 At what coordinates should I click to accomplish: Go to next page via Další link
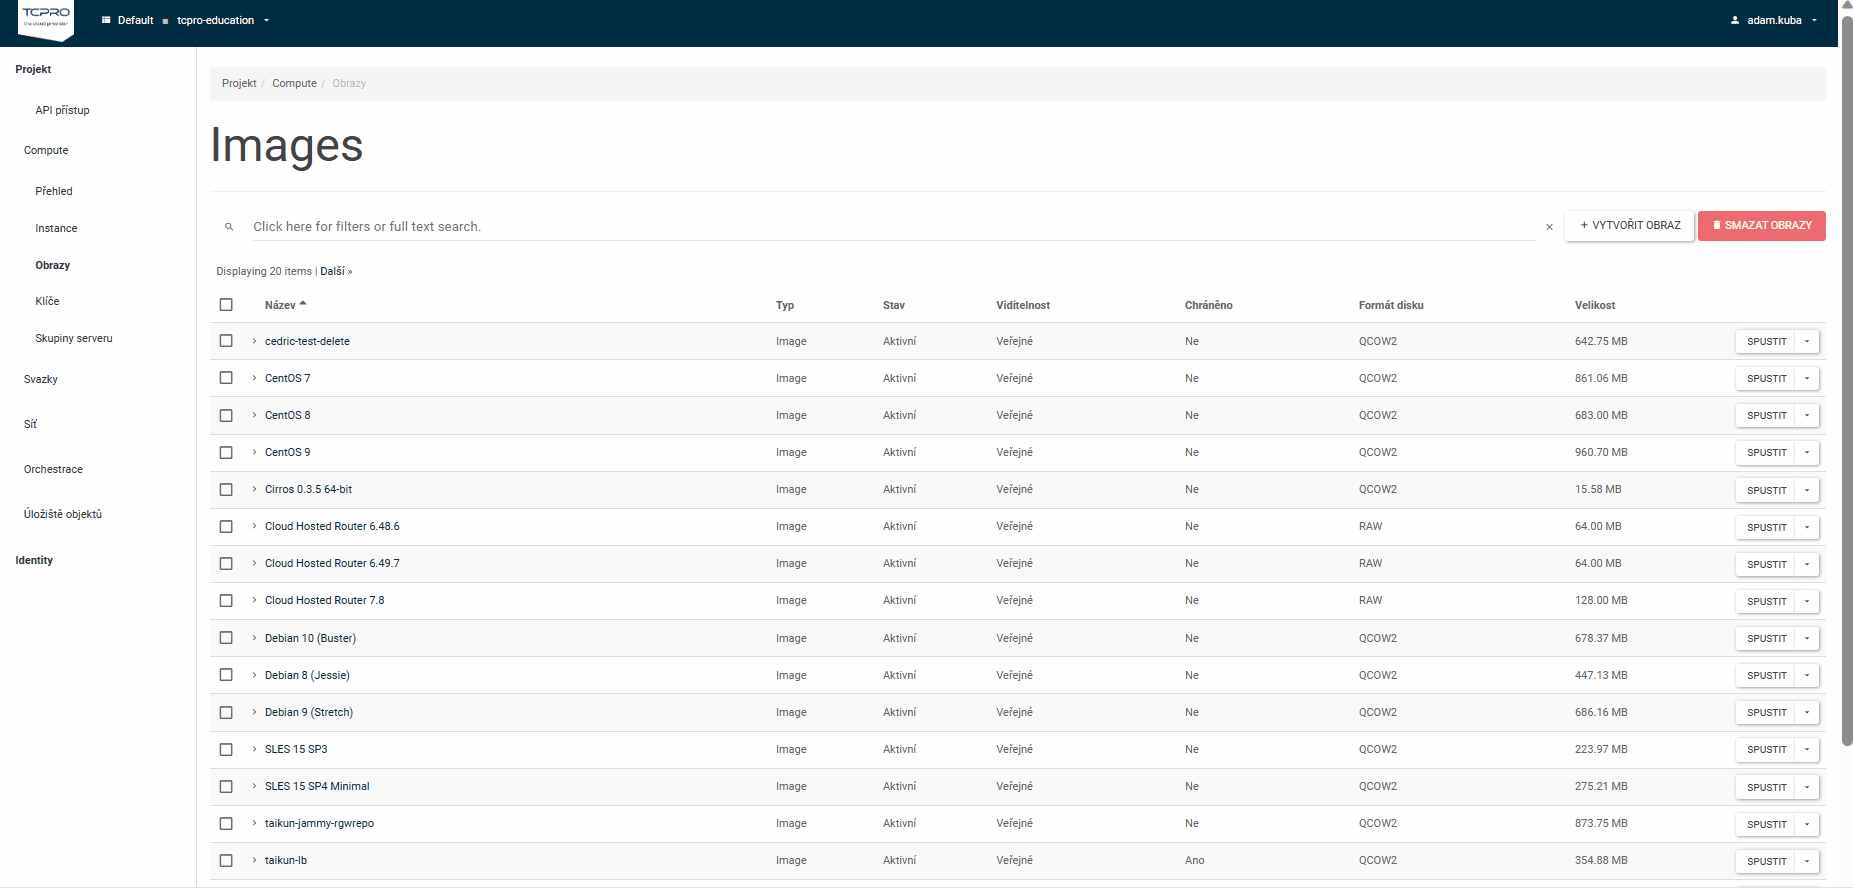point(336,271)
